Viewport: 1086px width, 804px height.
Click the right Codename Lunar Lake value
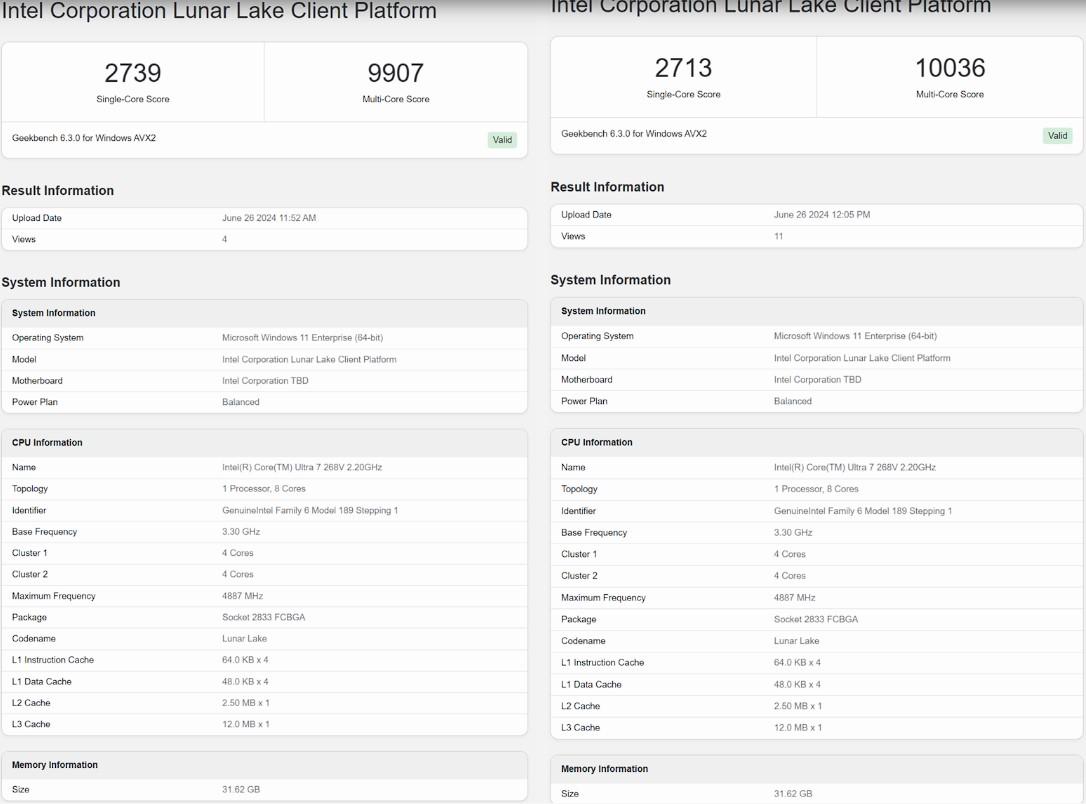(796, 641)
